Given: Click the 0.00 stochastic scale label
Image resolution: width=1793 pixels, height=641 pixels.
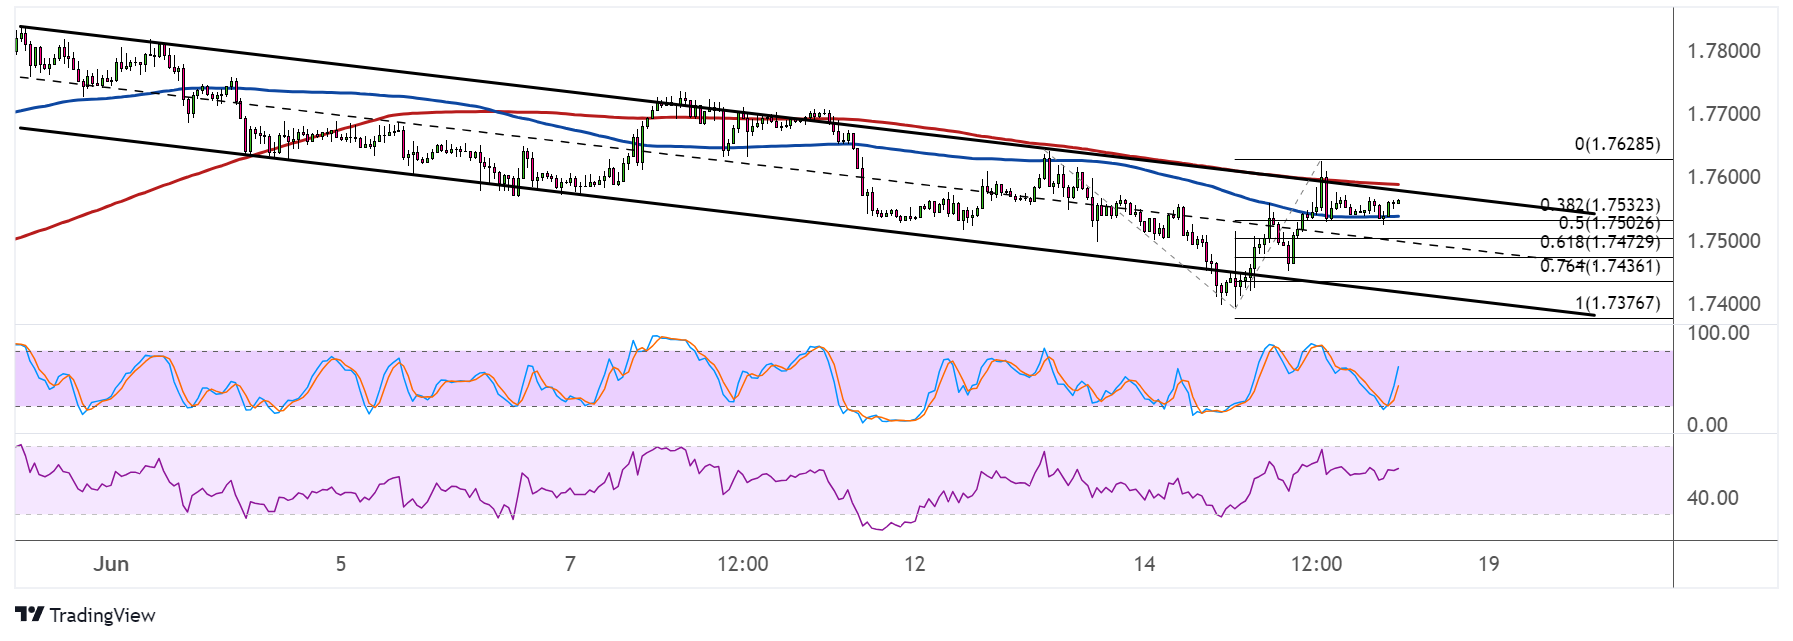Looking at the screenshot, I should click(x=1707, y=425).
